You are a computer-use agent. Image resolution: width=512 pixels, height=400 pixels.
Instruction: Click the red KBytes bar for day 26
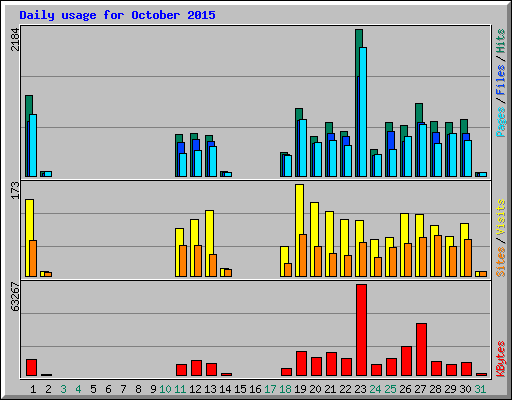pyautogui.click(x=406, y=361)
